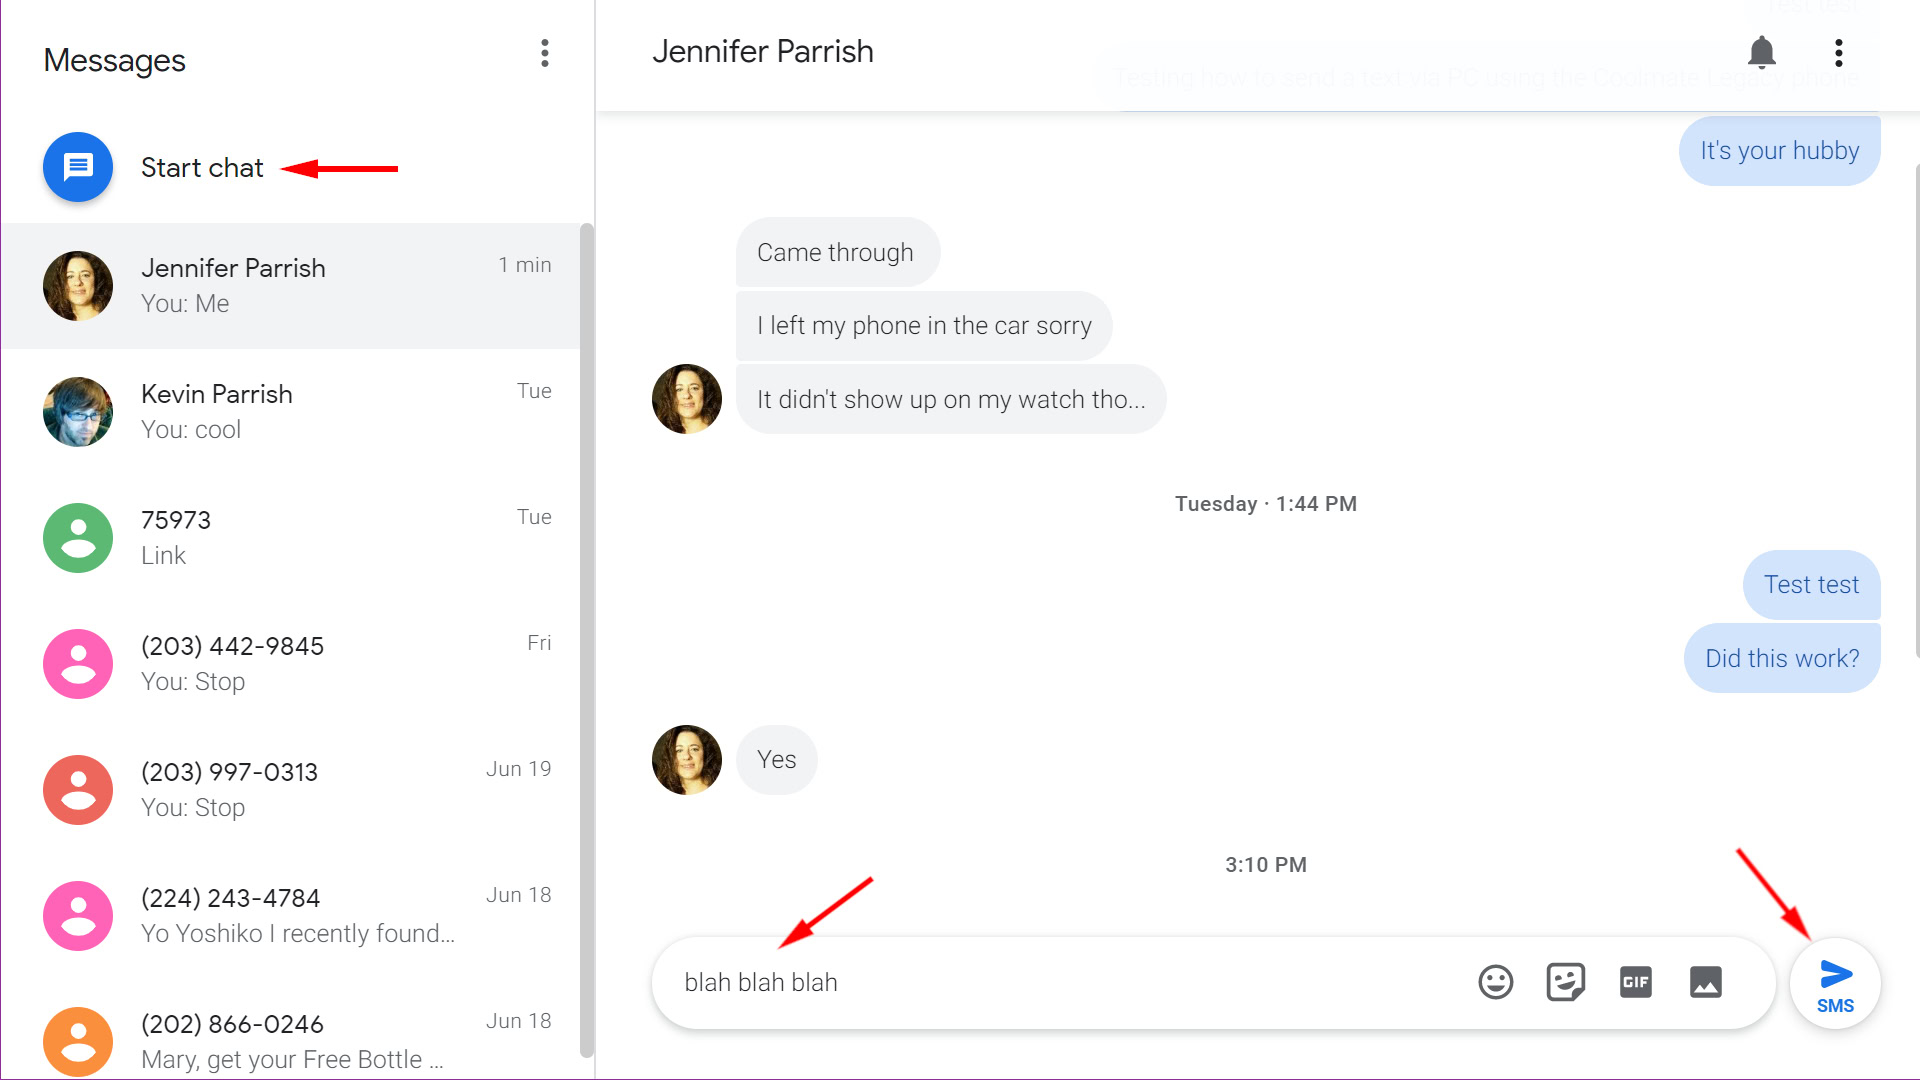Insert image using photo icon

1704,981
